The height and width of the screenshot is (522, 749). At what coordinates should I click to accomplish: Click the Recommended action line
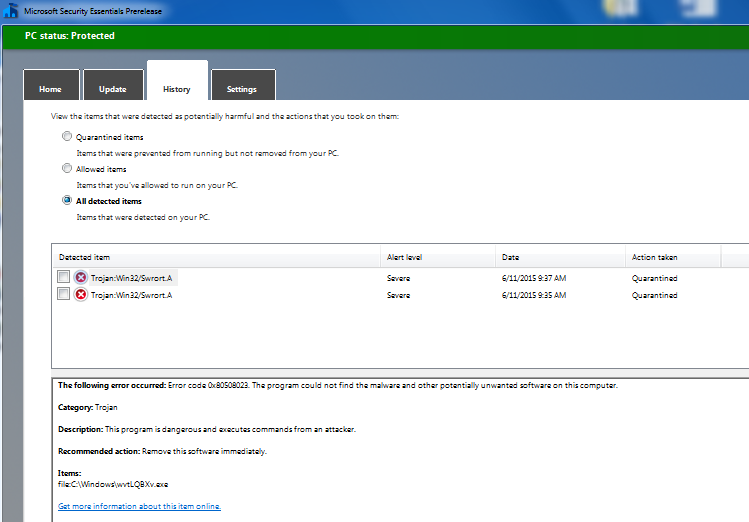[x=162, y=451]
